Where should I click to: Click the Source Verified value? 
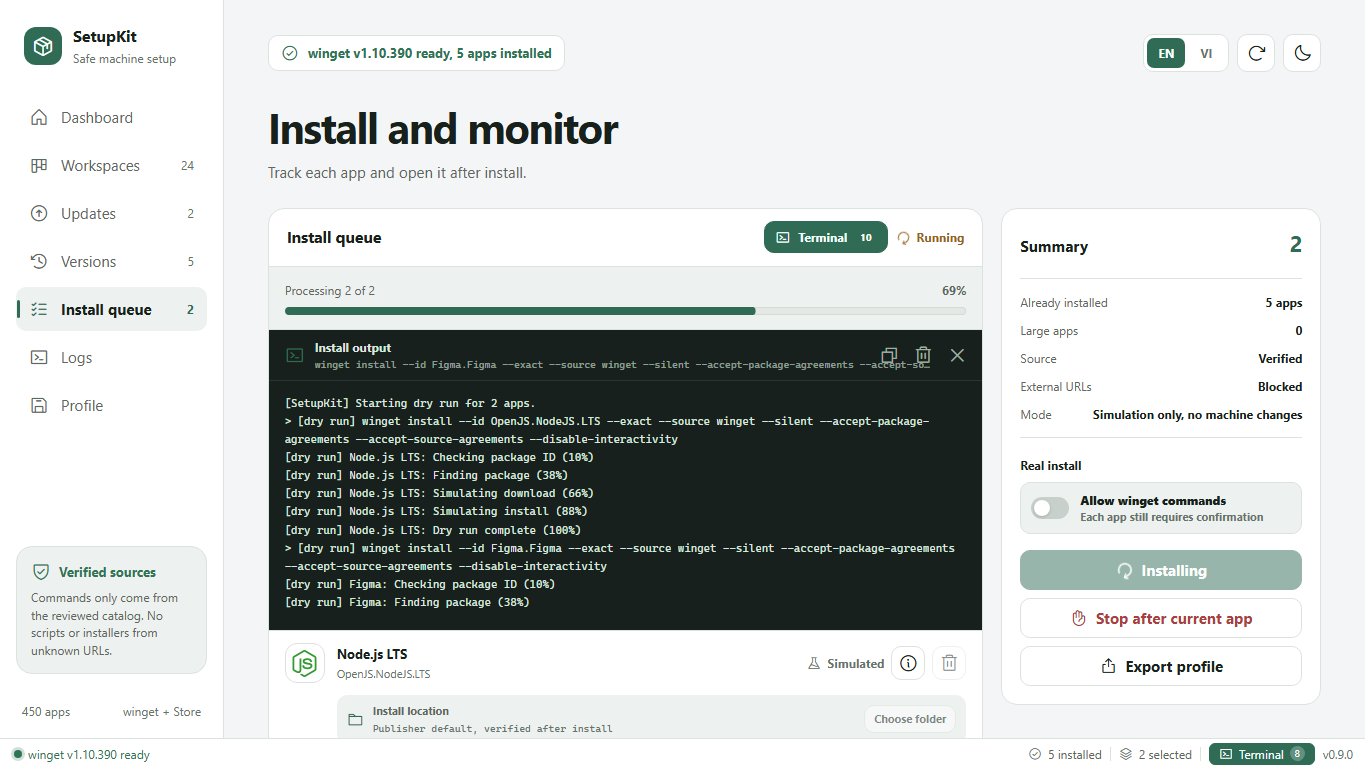click(1280, 359)
